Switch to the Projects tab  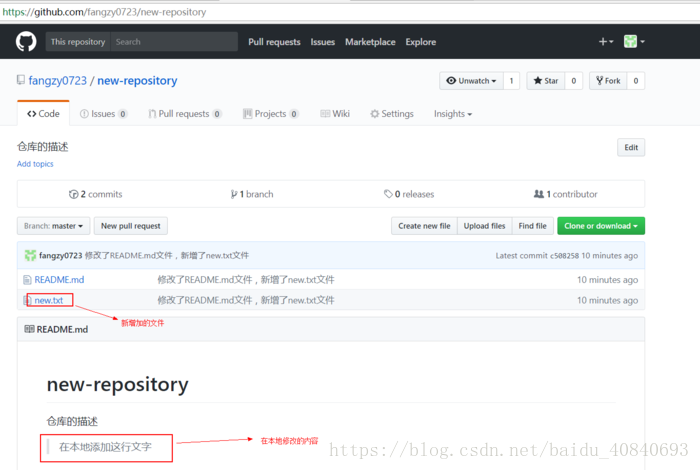[x=271, y=114]
